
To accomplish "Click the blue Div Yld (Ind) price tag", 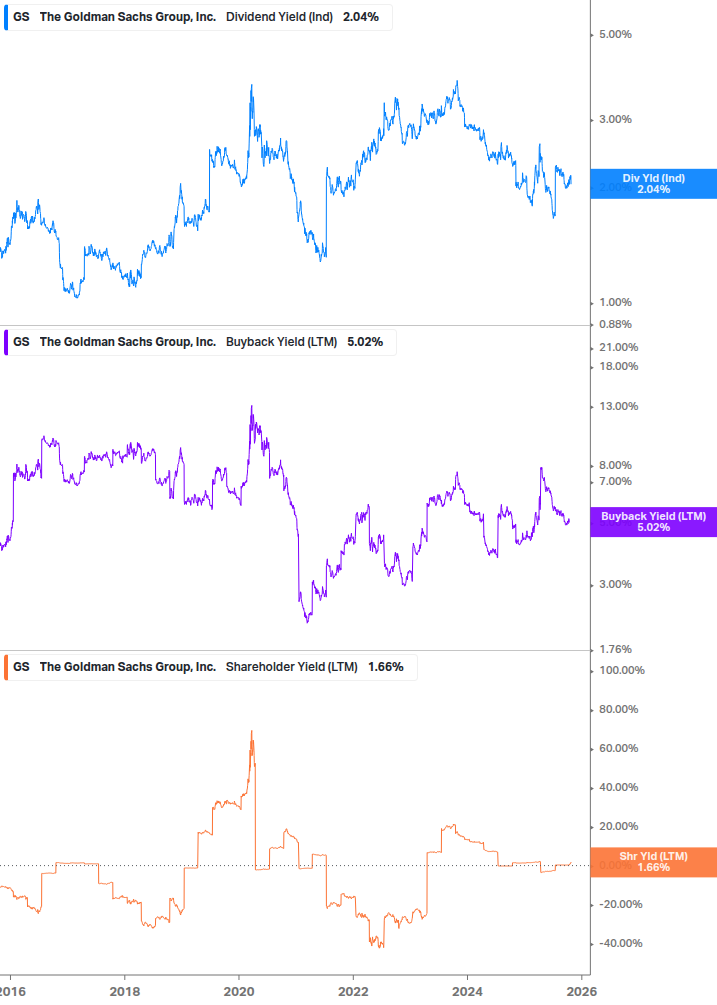I will [x=653, y=184].
